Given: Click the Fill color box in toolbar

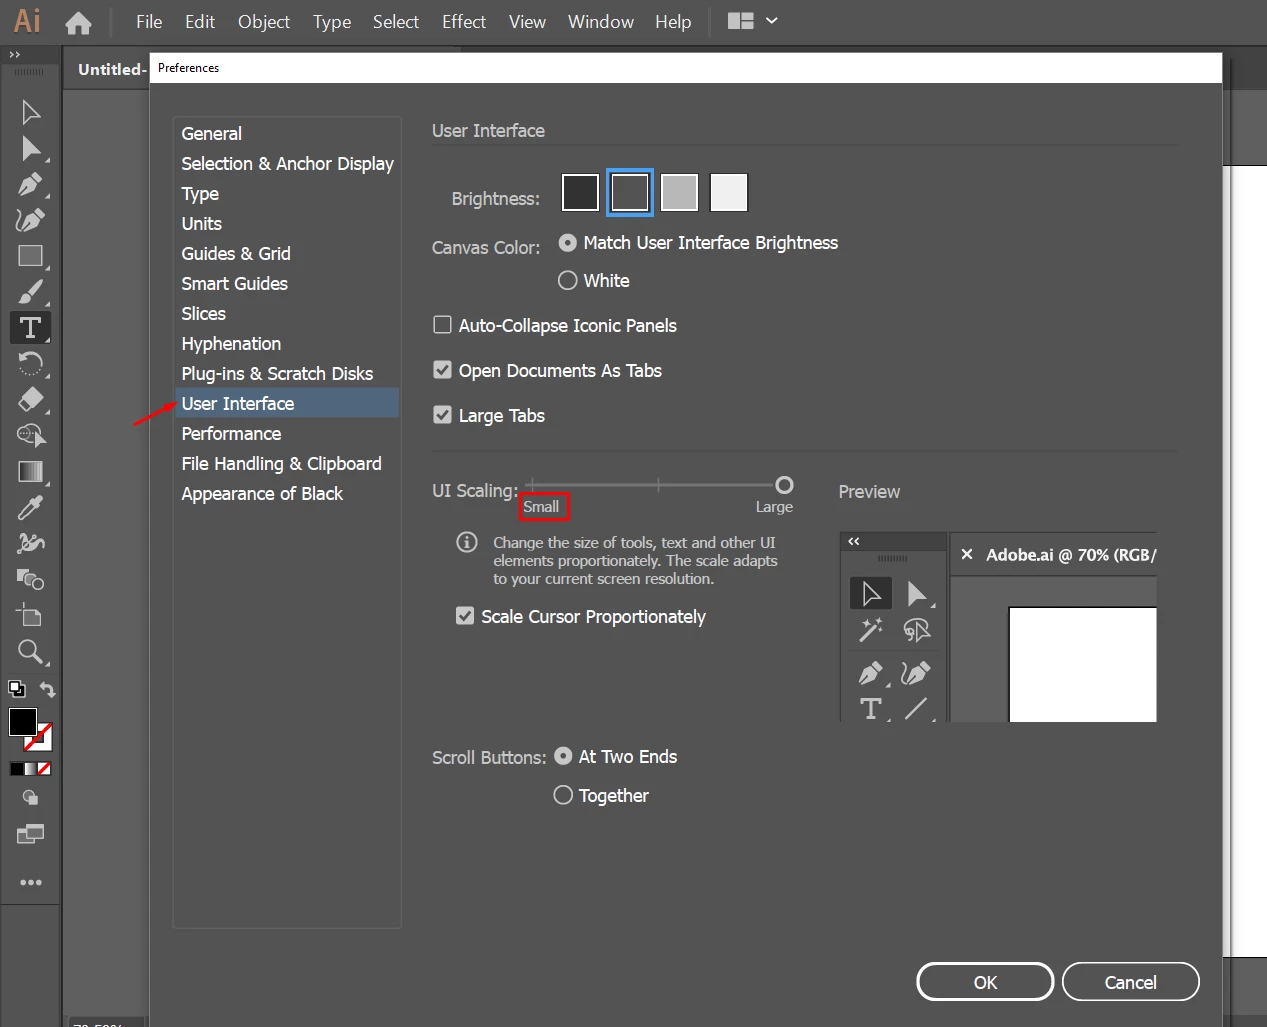Looking at the screenshot, I should [x=23, y=722].
